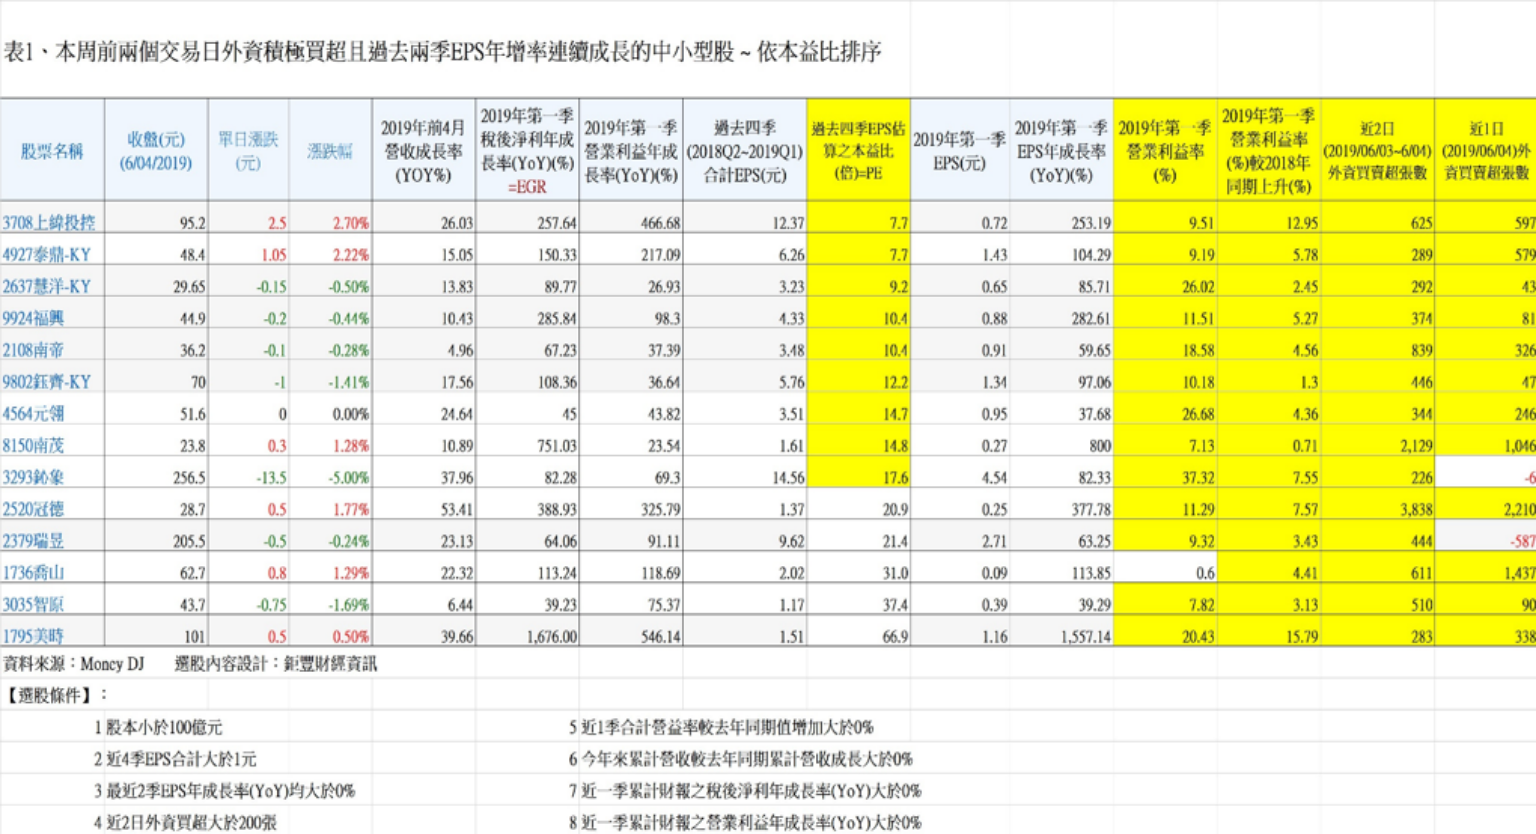Click the 股票名稱 column header
1536x834 pixels.
[x=52, y=151]
